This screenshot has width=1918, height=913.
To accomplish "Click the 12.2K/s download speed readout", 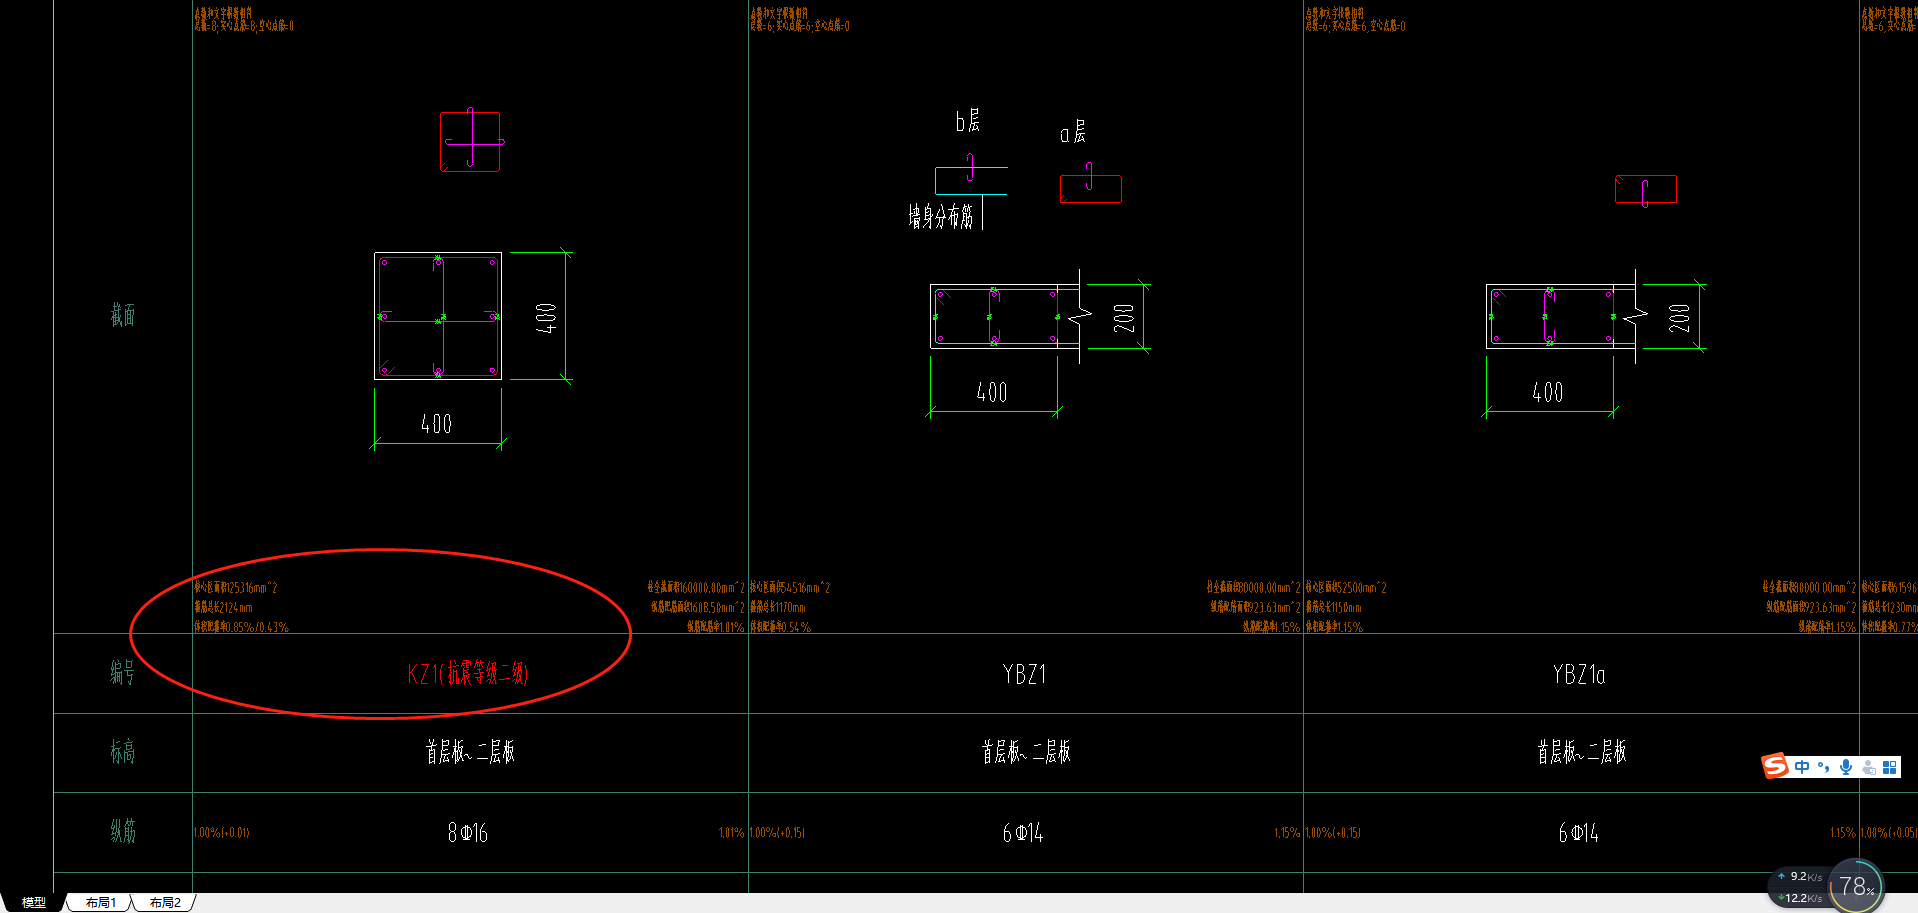I will tap(1800, 898).
